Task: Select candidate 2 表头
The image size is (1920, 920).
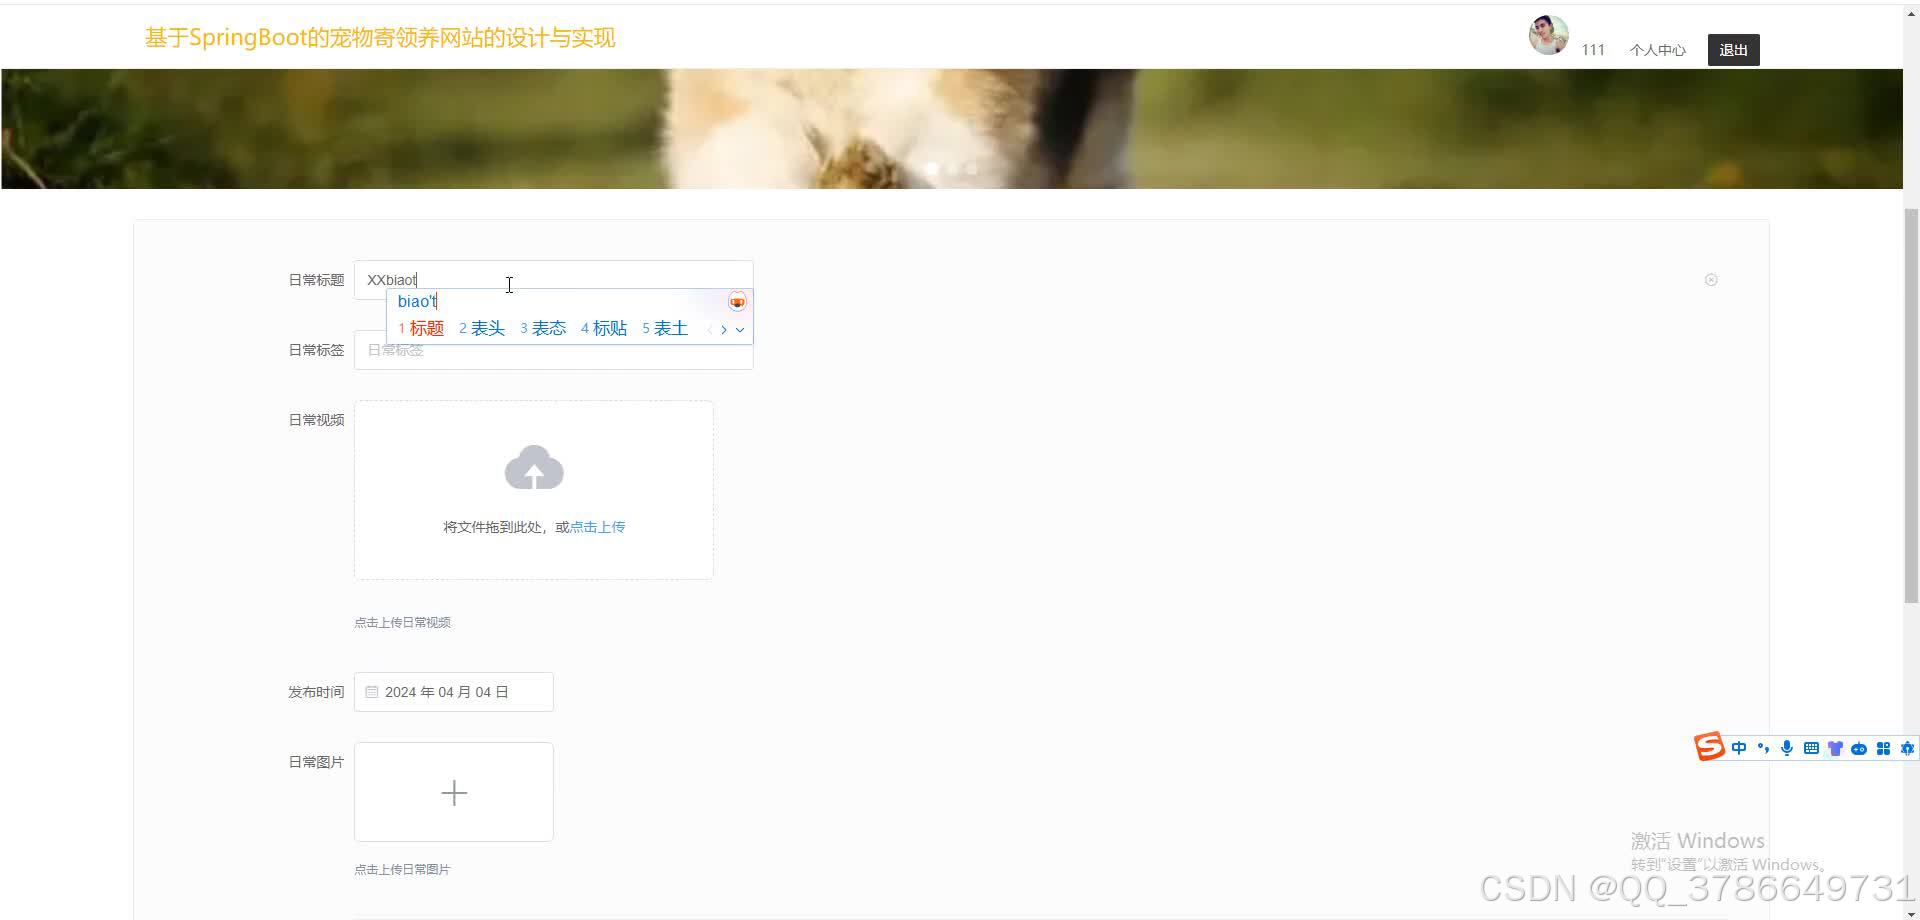Action: tap(482, 328)
